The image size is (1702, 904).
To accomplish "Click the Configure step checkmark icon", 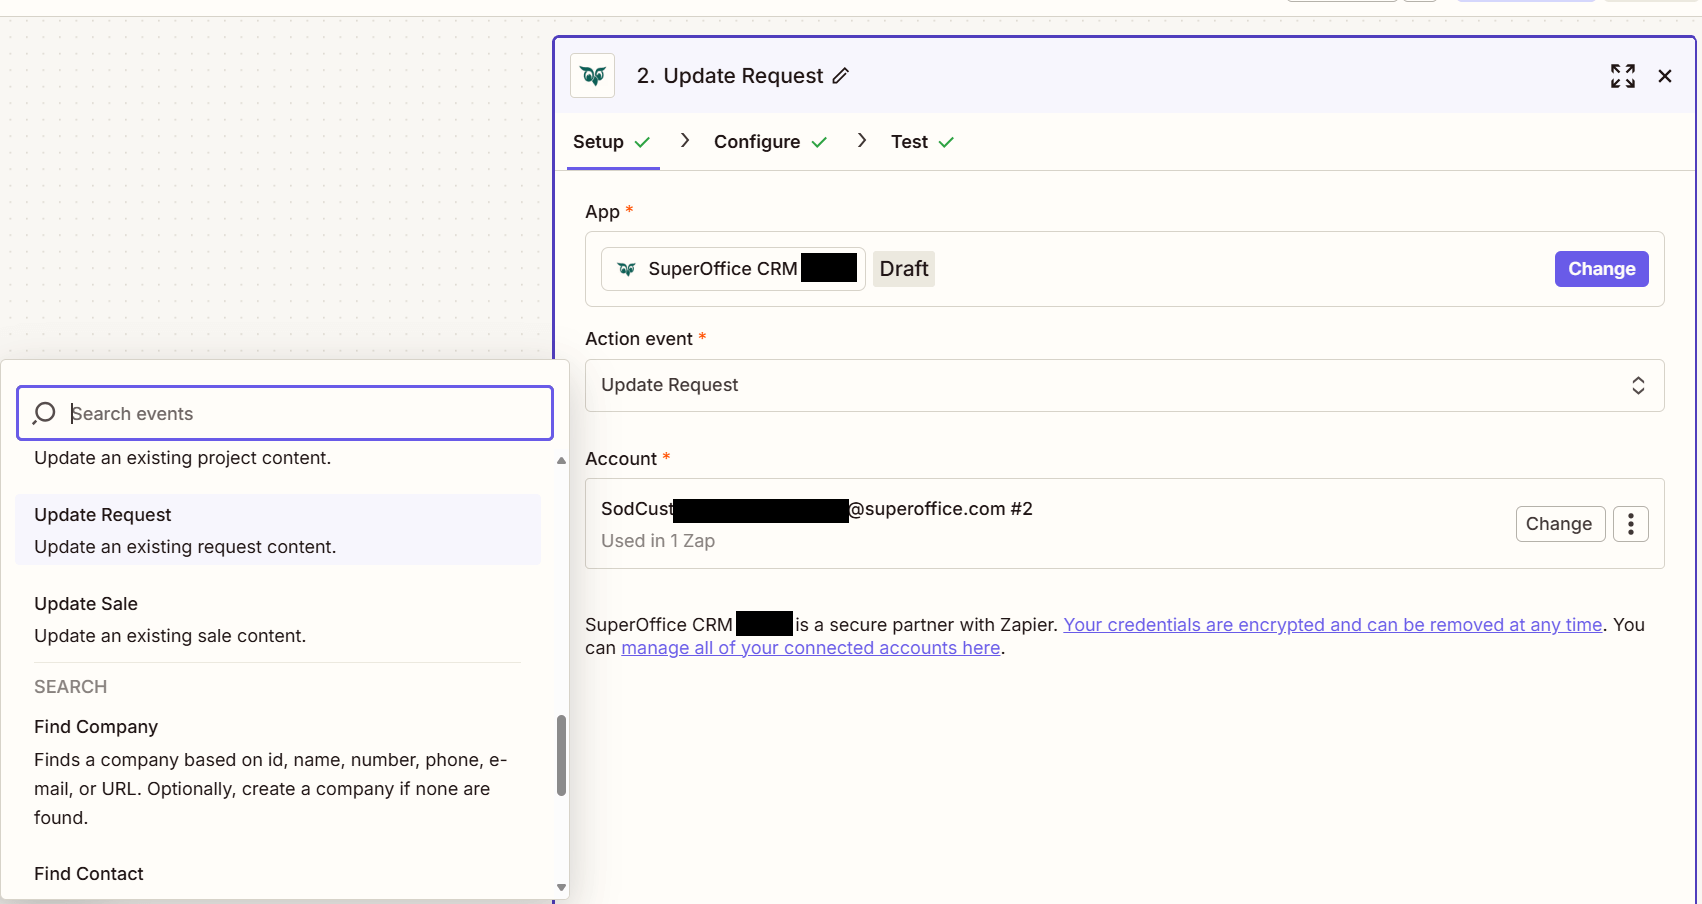I will [x=822, y=141].
